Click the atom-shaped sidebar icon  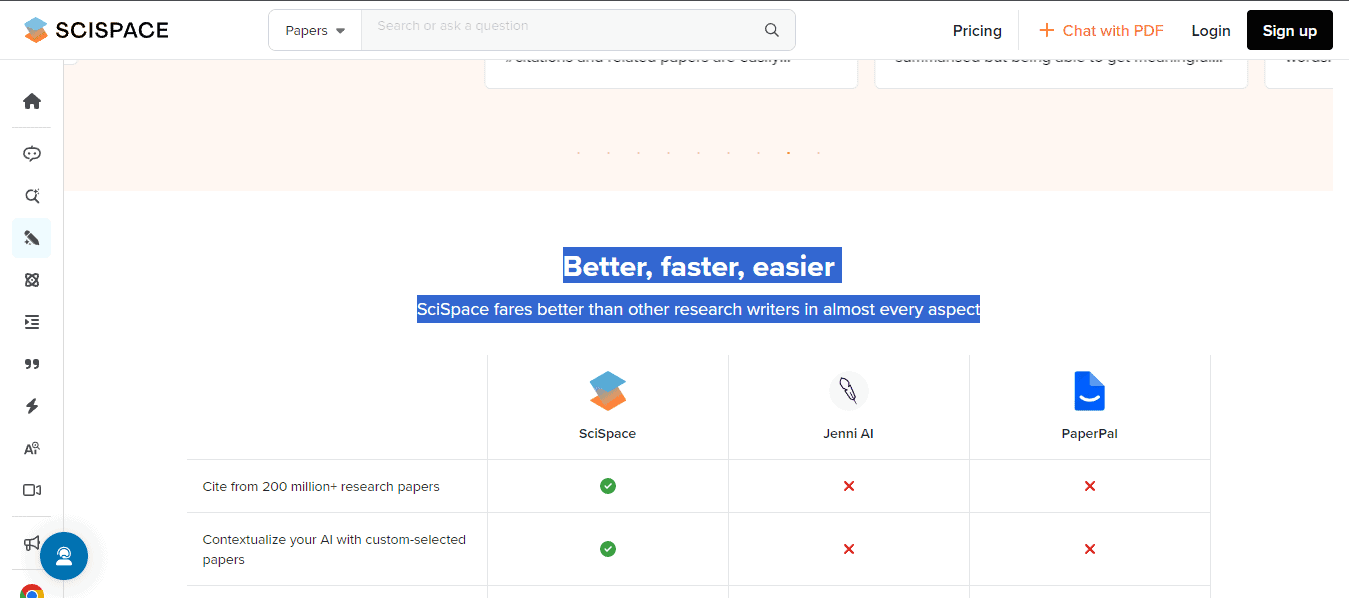(x=32, y=280)
